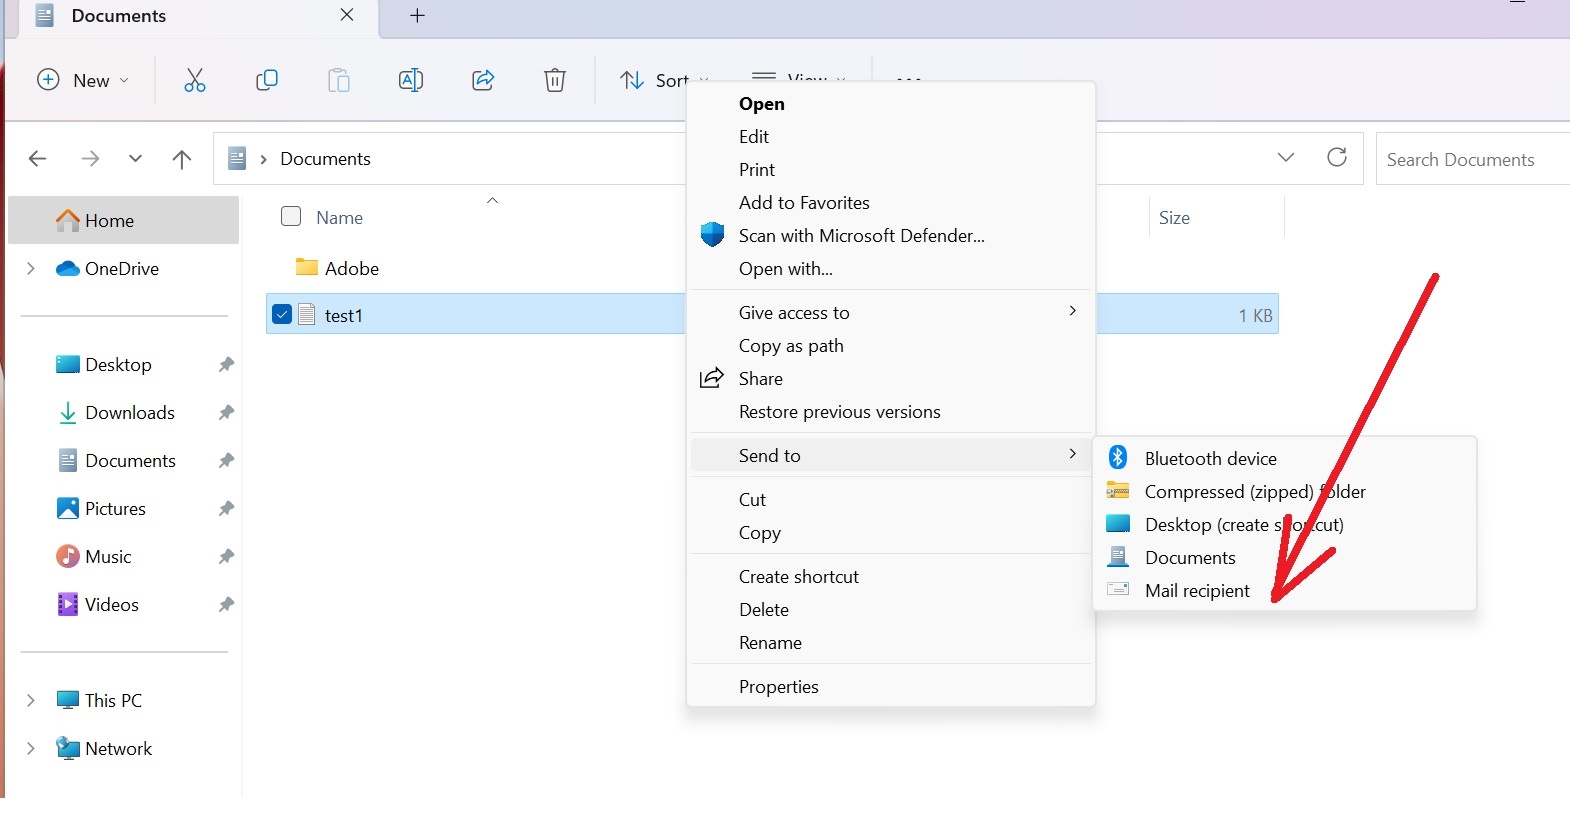Open the Sort options dropdown

[x=663, y=80]
